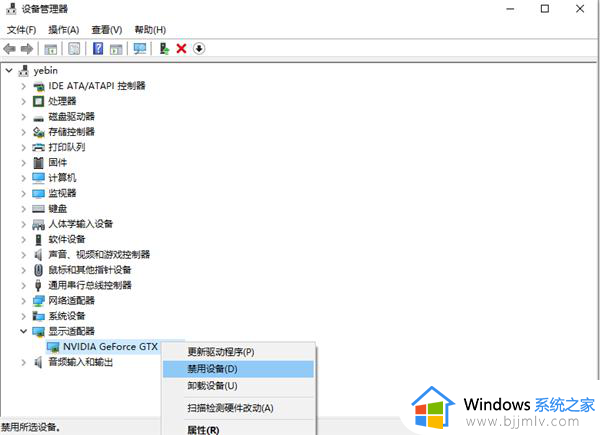Click the Back arrow toolbar icon
Image resolution: width=600 pixels, height=435 pixels.
click(10, 49)
